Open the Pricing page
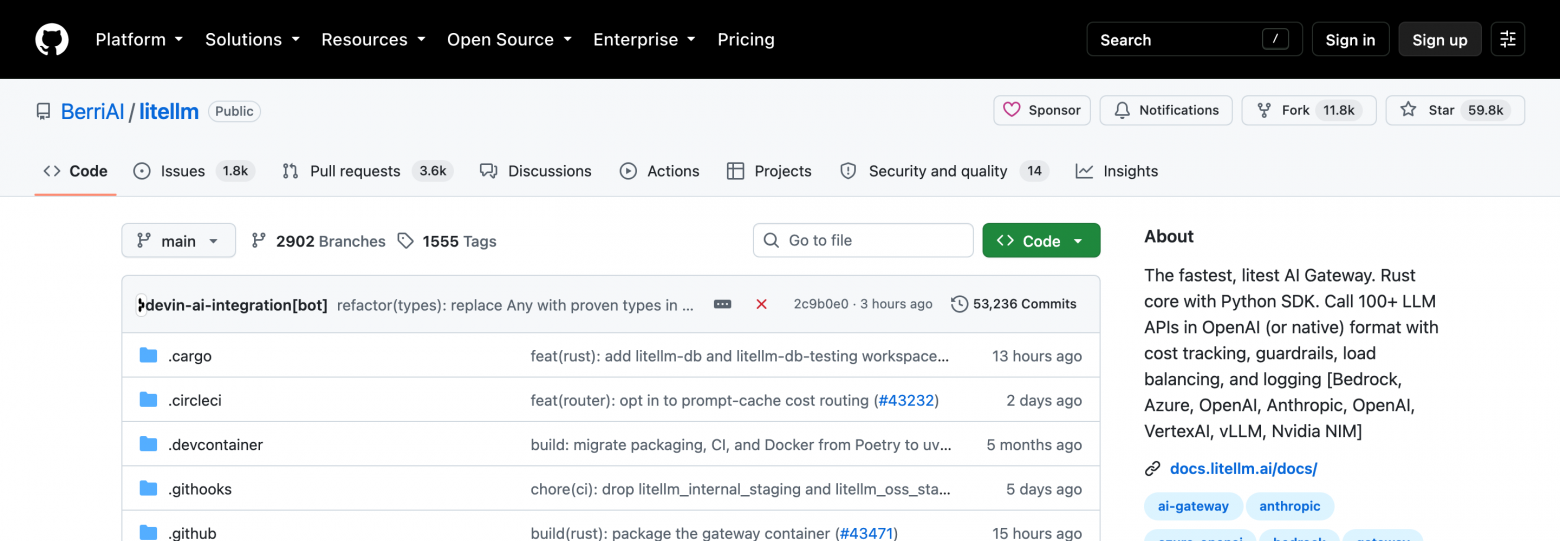 [x=746, y=40]
